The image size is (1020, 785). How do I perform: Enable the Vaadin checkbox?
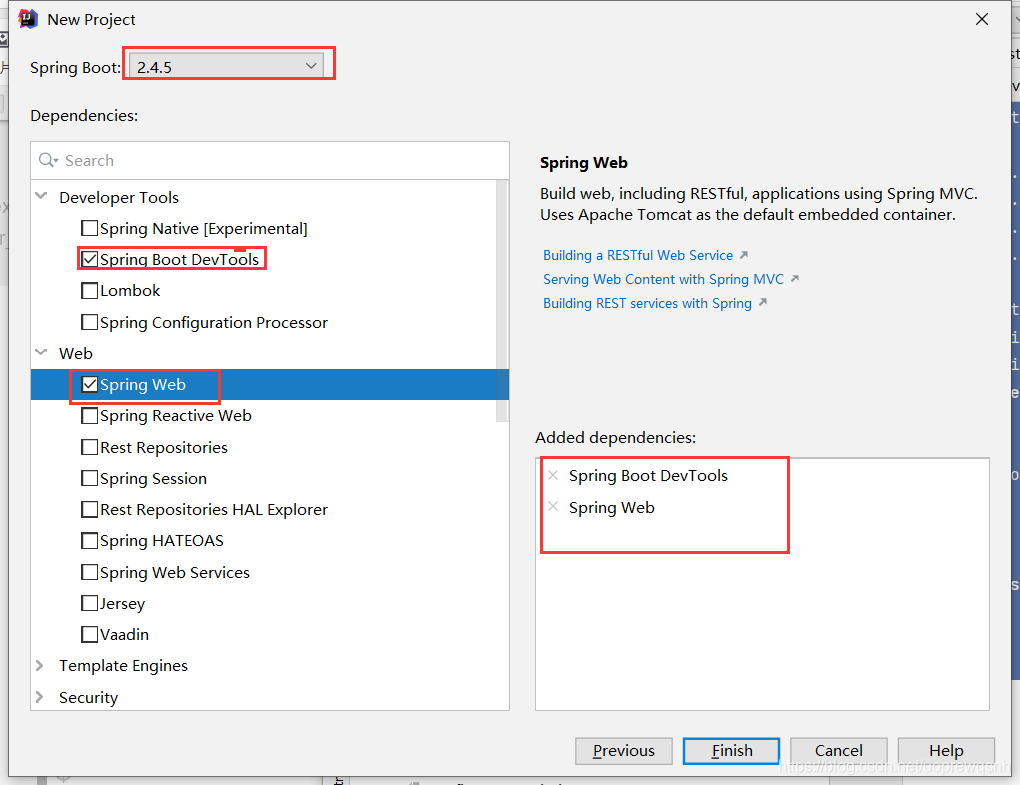(89, 634)
